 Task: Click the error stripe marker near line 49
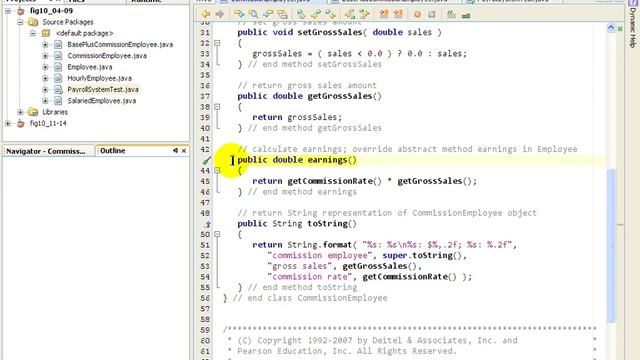coord(620,225)
